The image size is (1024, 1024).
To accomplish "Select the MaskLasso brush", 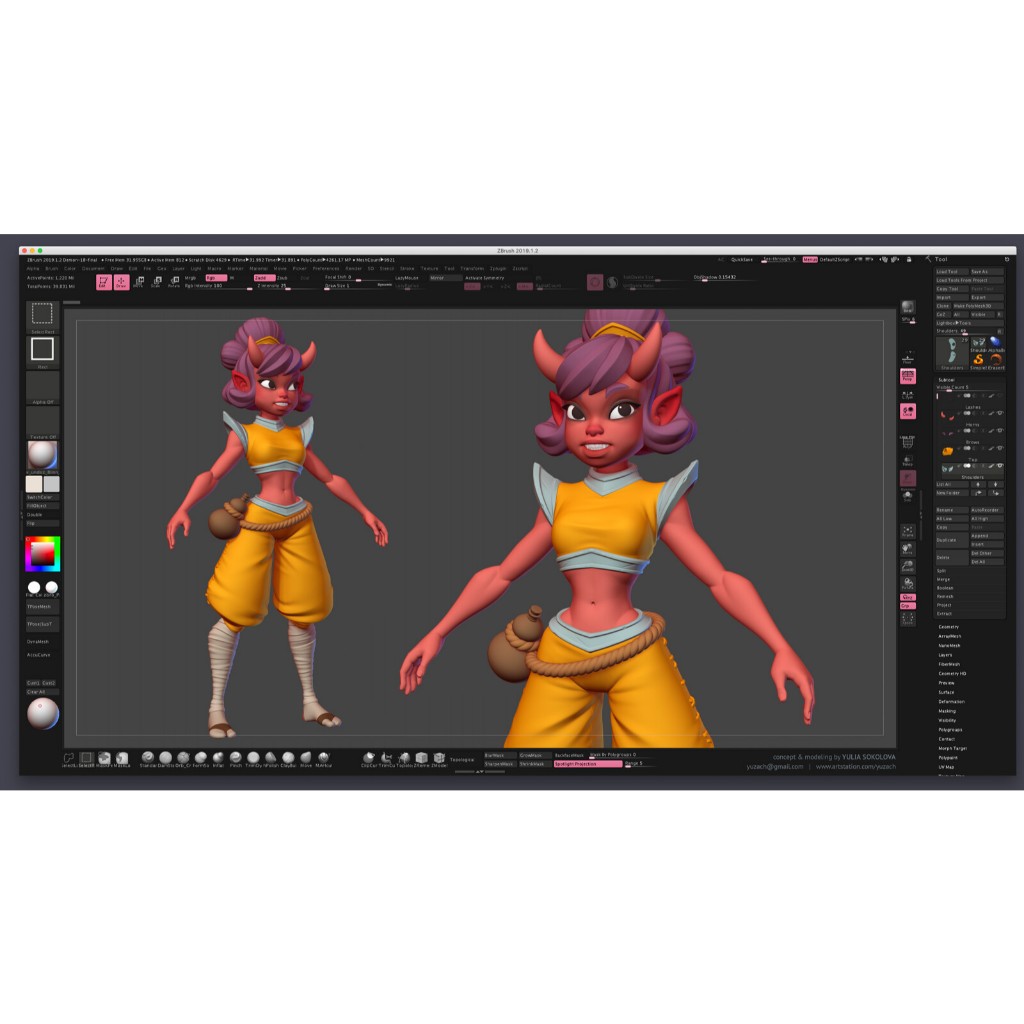I will pyautogui.click(x=122, y=759).
